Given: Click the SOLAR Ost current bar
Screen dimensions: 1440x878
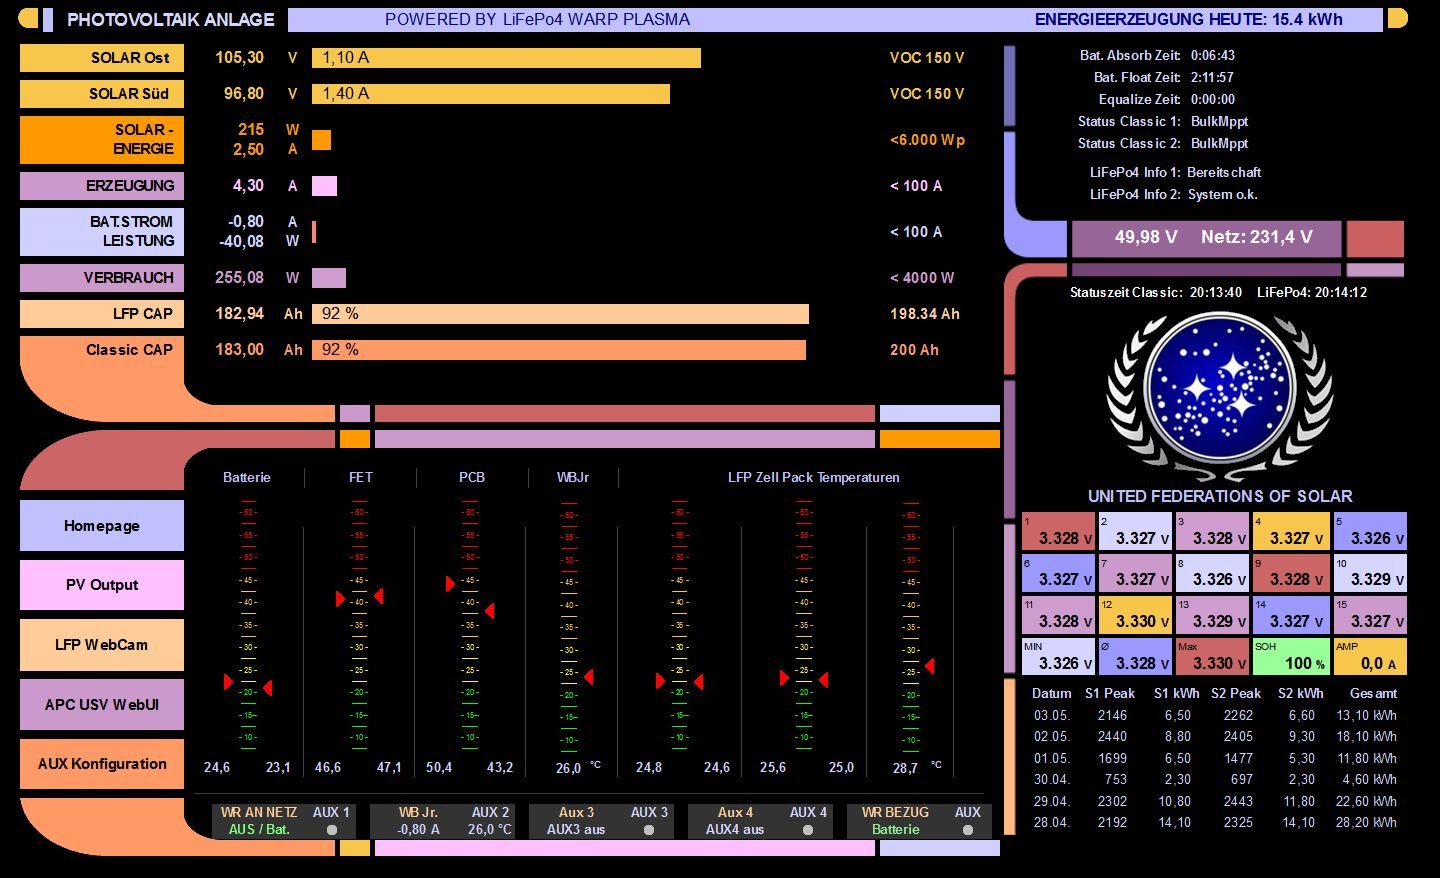Looking at the screenshot, I should tap(506, 58).
